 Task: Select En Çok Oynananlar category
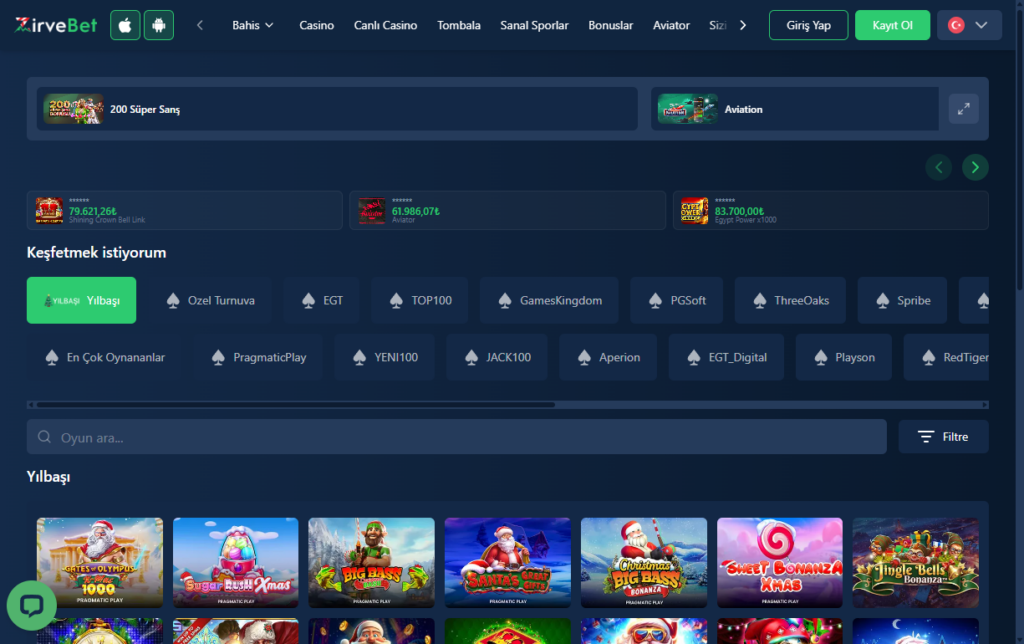coord(104,357)
